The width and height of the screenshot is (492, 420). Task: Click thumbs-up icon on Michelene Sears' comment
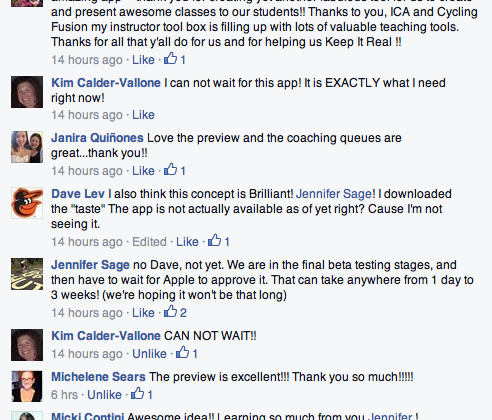click(137, 393)
